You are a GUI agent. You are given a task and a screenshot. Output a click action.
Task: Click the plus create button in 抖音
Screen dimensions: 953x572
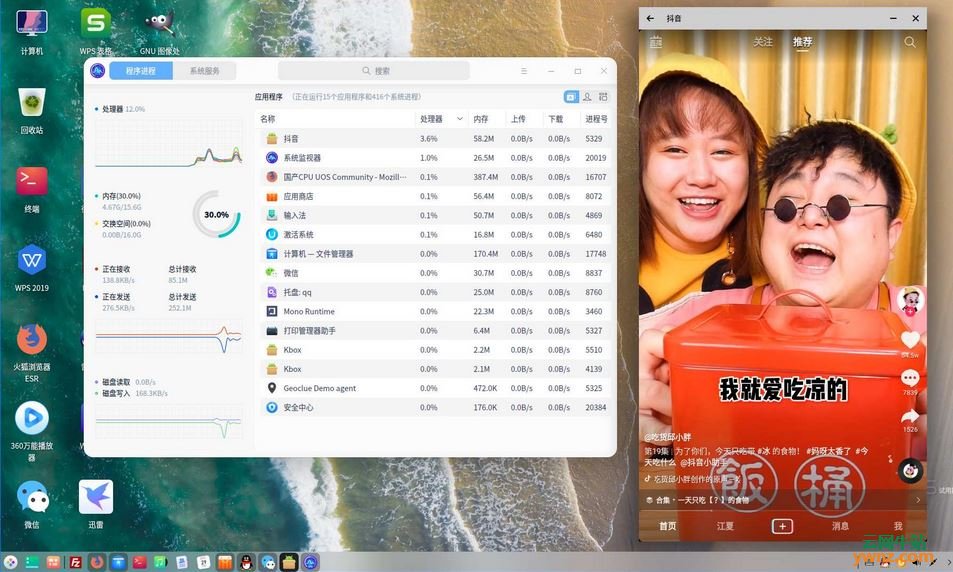pos(782,526)
